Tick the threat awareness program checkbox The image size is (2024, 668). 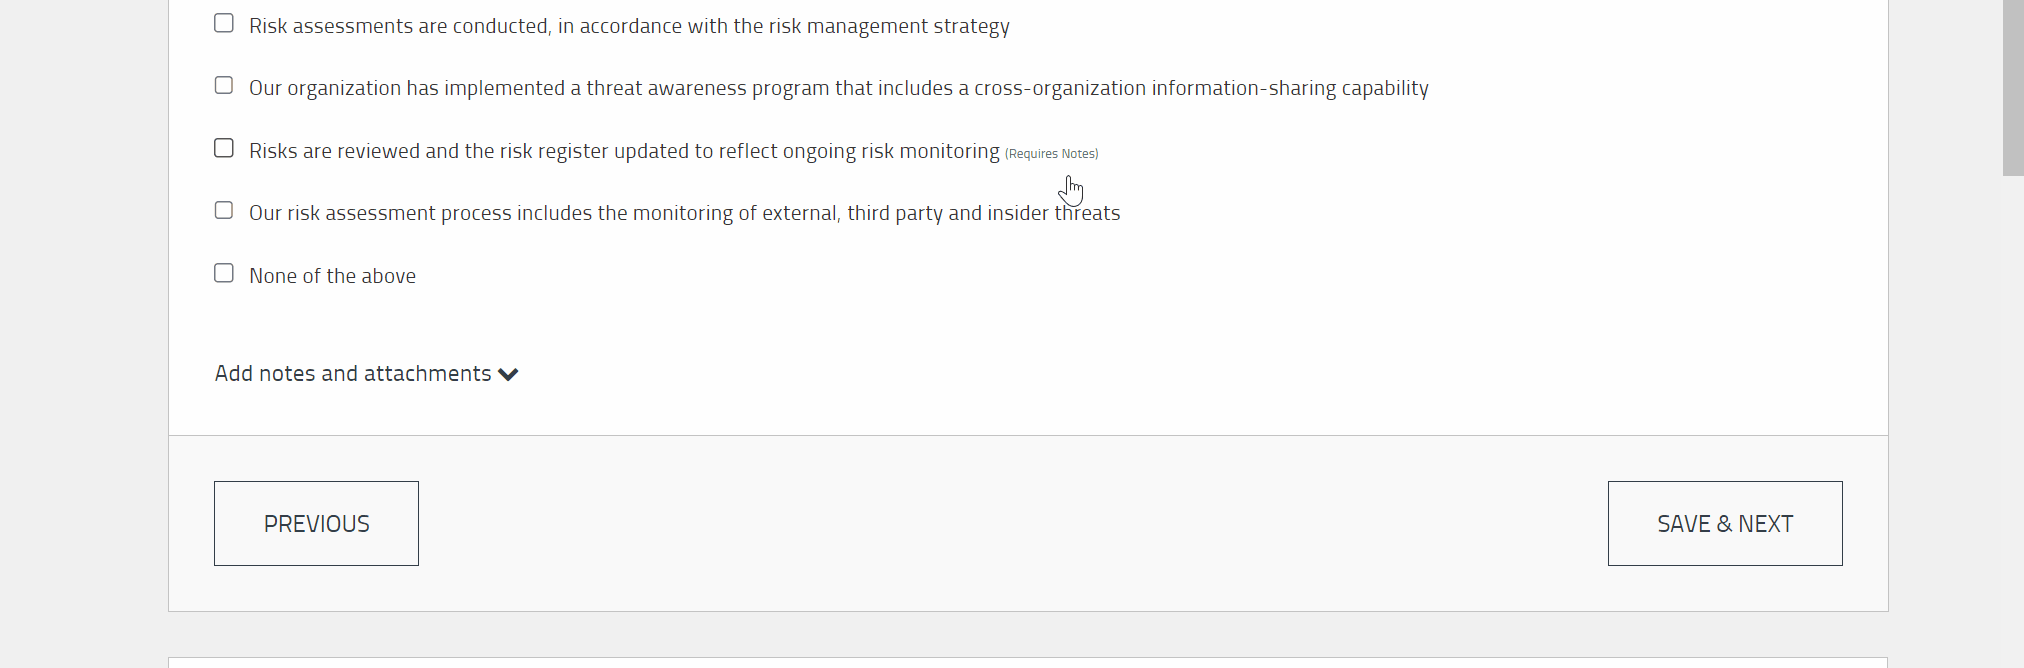(224, 86)
